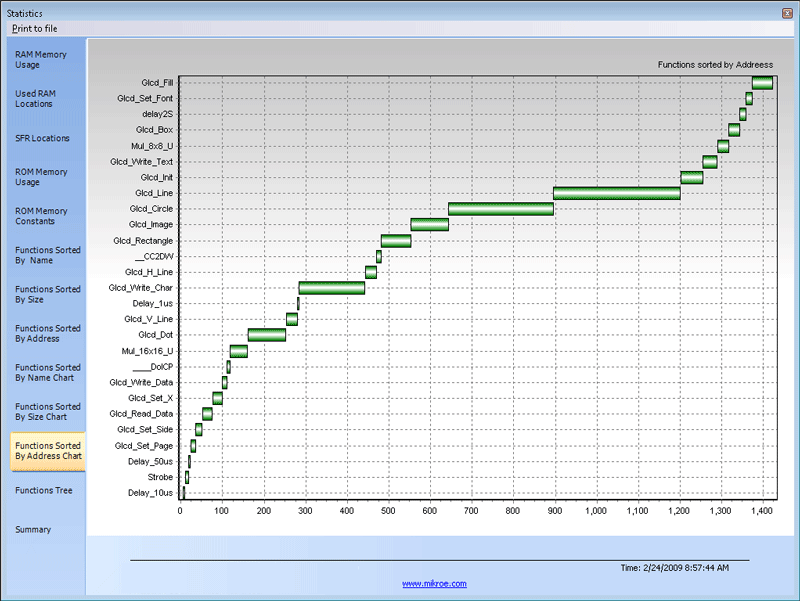
Task: Click the Glcd_Write_Char bar in chart
Action: pyautogui.click(x=332, y=288)
